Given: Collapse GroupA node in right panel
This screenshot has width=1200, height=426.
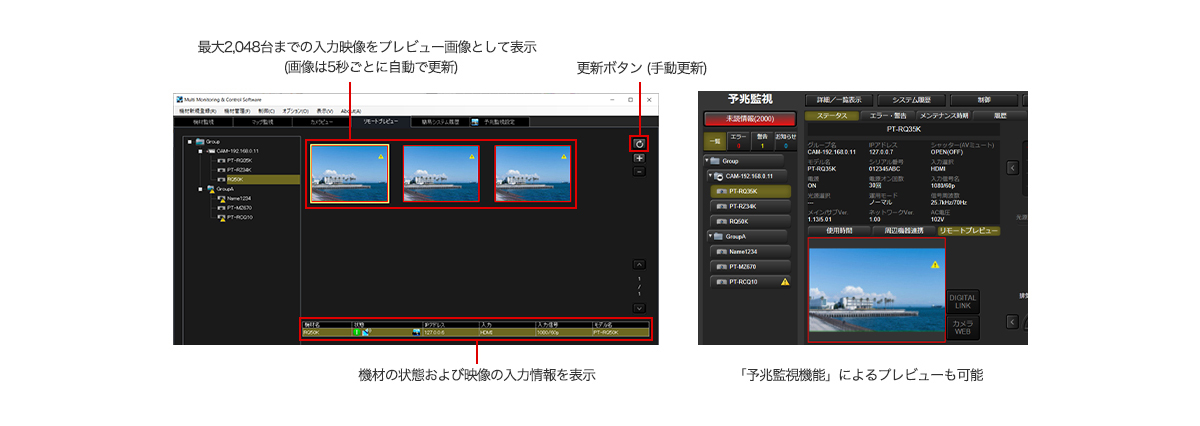Looking at the screenshot, I should pos(709,236).
